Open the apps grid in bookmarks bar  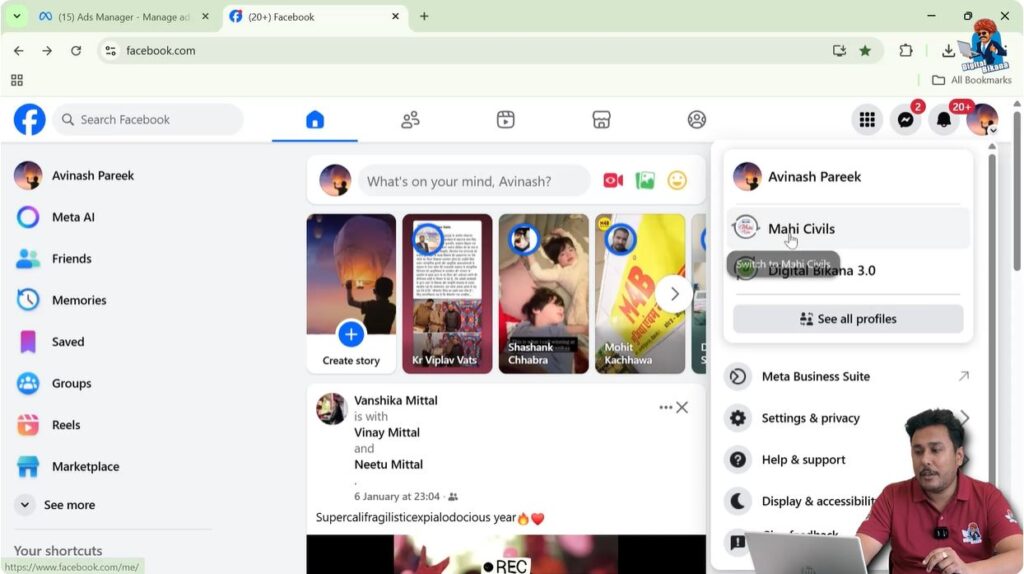17,80
